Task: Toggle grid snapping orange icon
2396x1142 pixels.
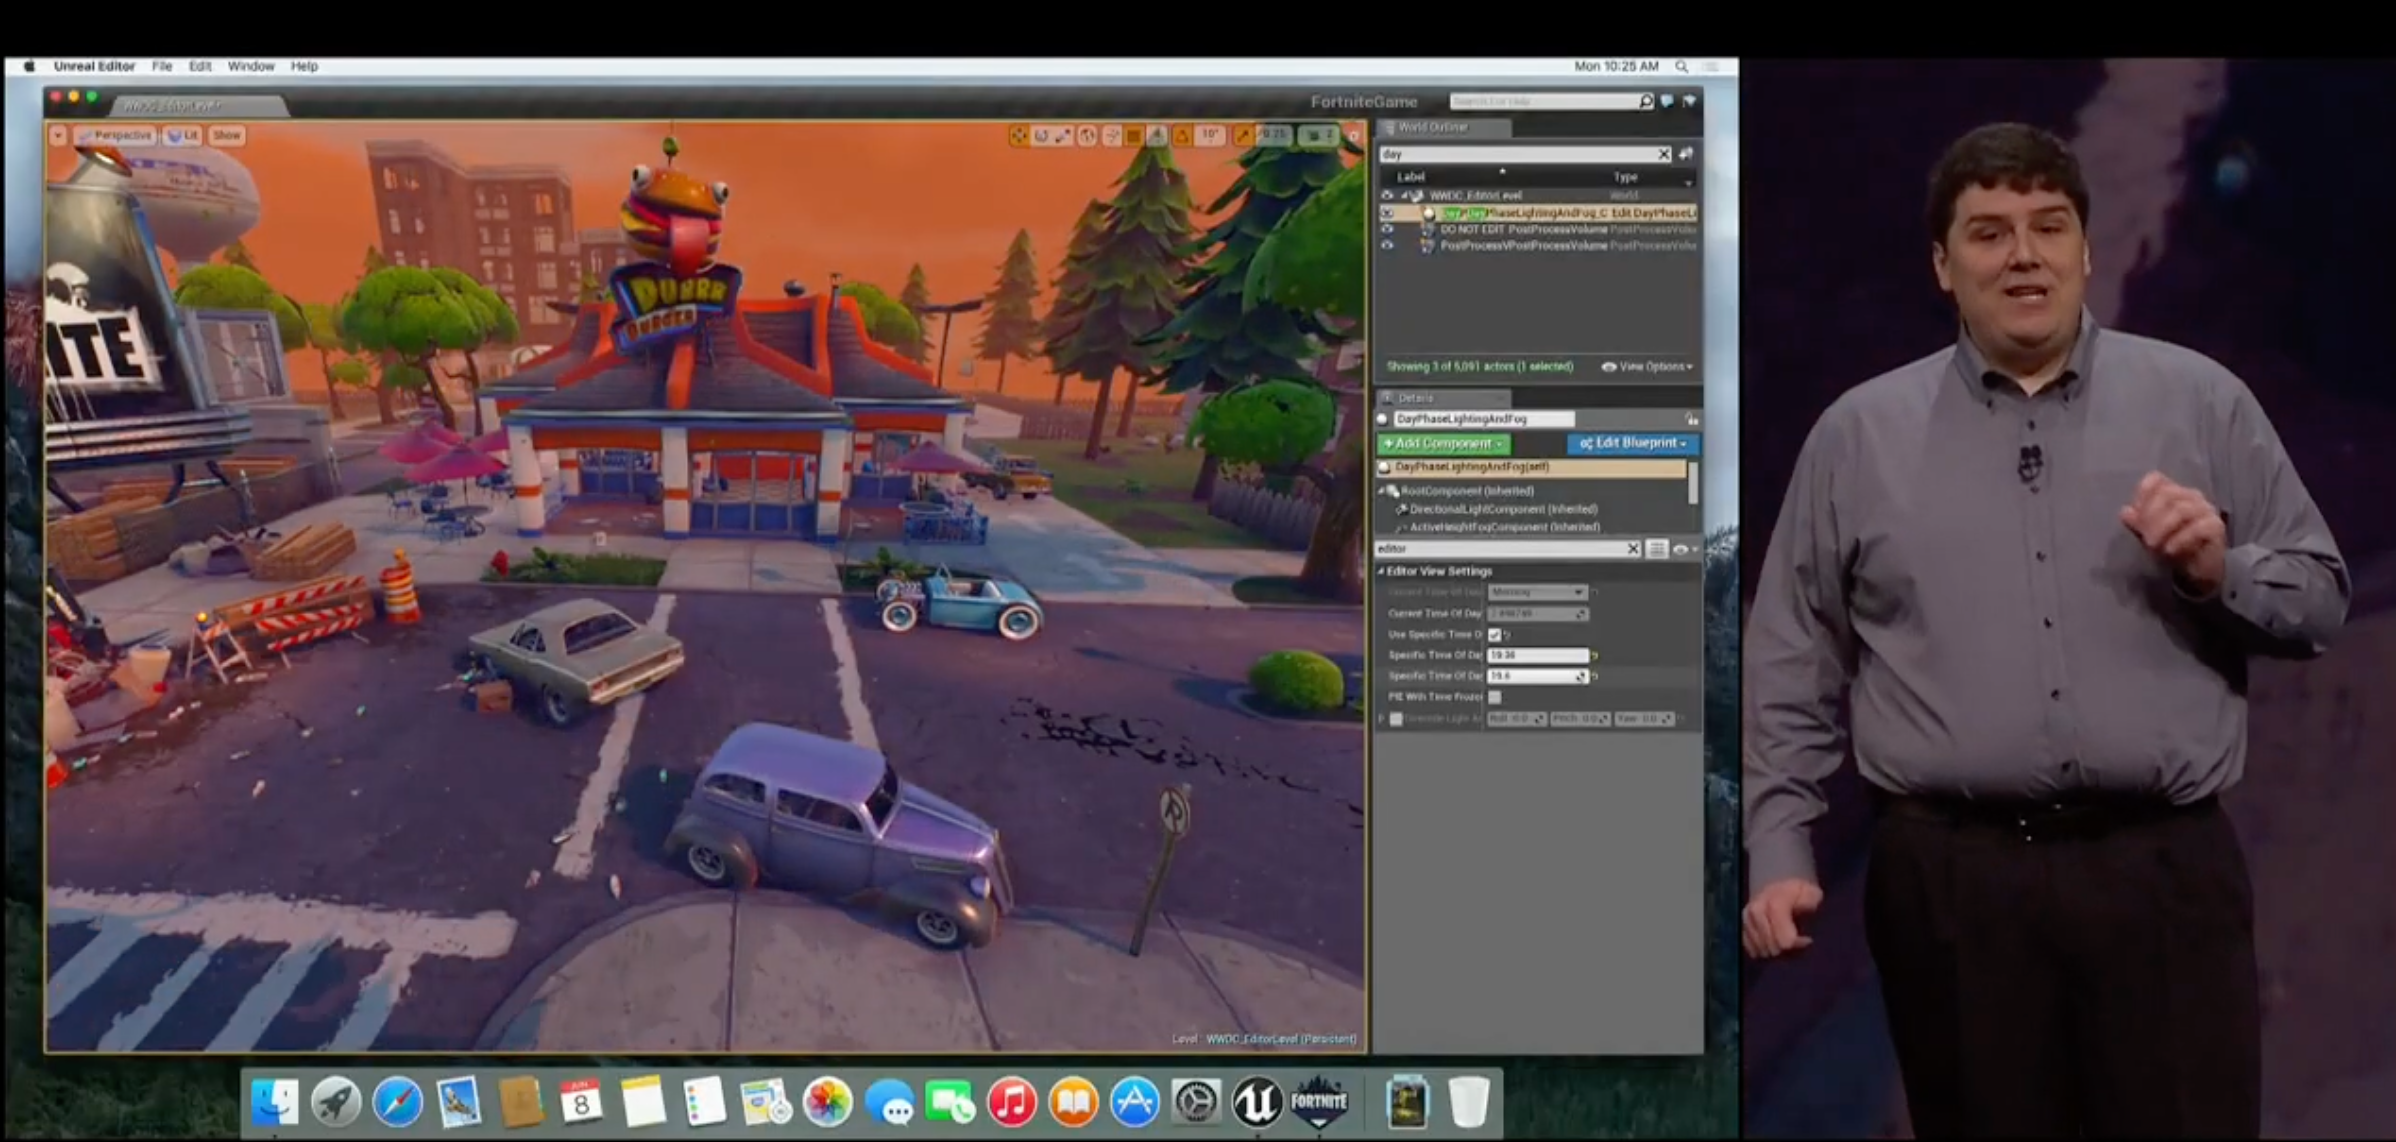Action: coord(1134,135)
